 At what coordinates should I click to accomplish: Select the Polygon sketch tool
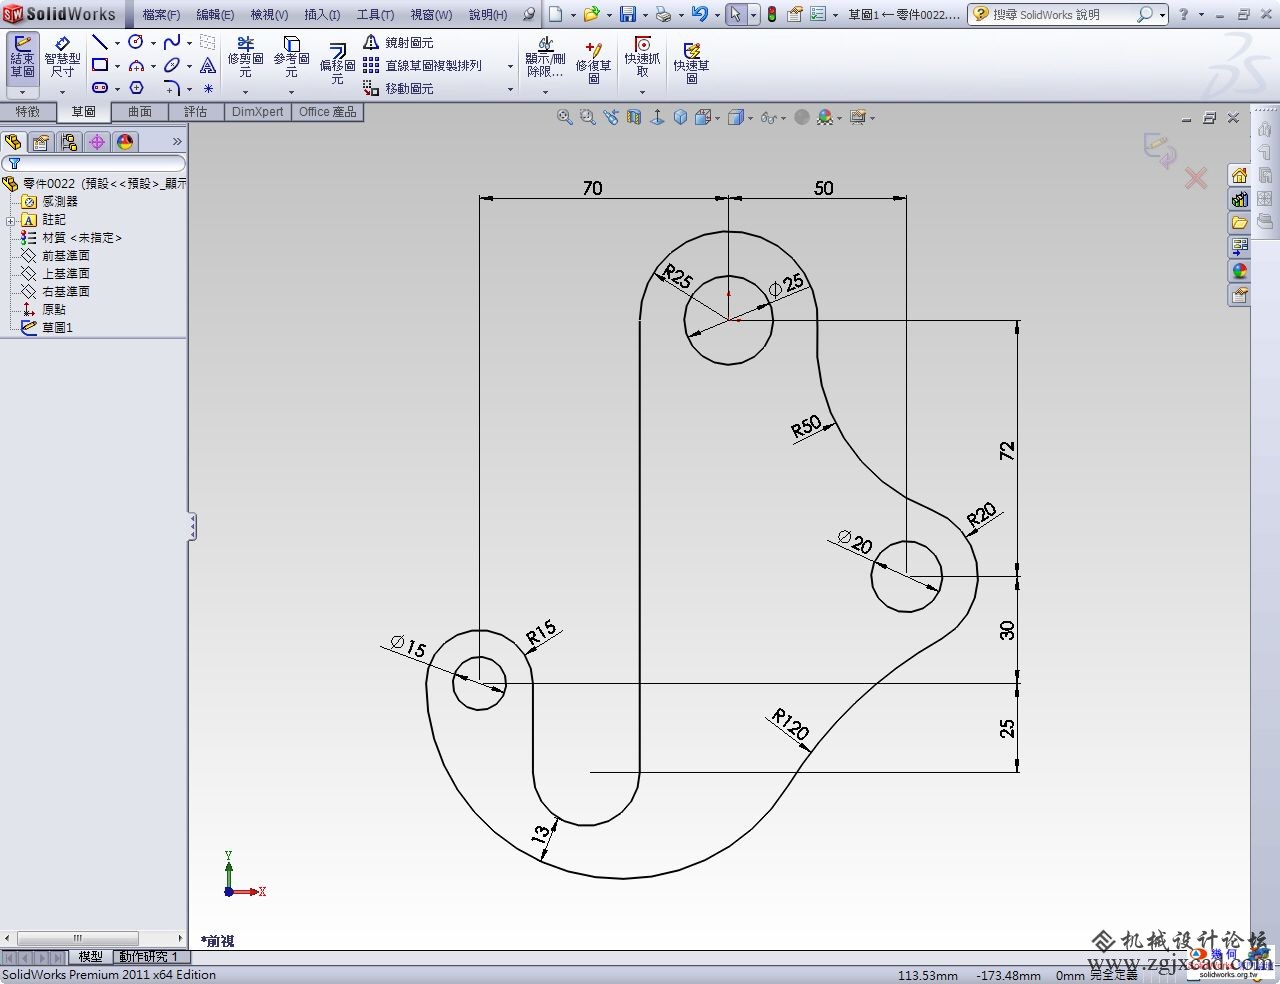tap(137, 88)
